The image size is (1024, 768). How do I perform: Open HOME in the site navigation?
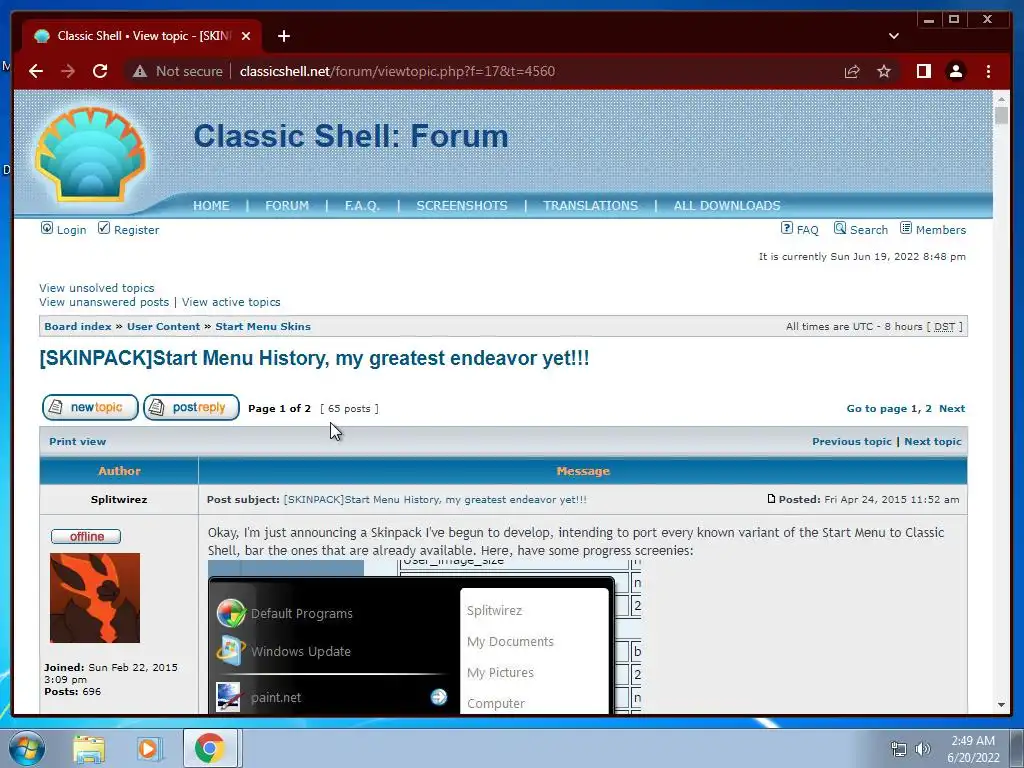pos(211,206)
